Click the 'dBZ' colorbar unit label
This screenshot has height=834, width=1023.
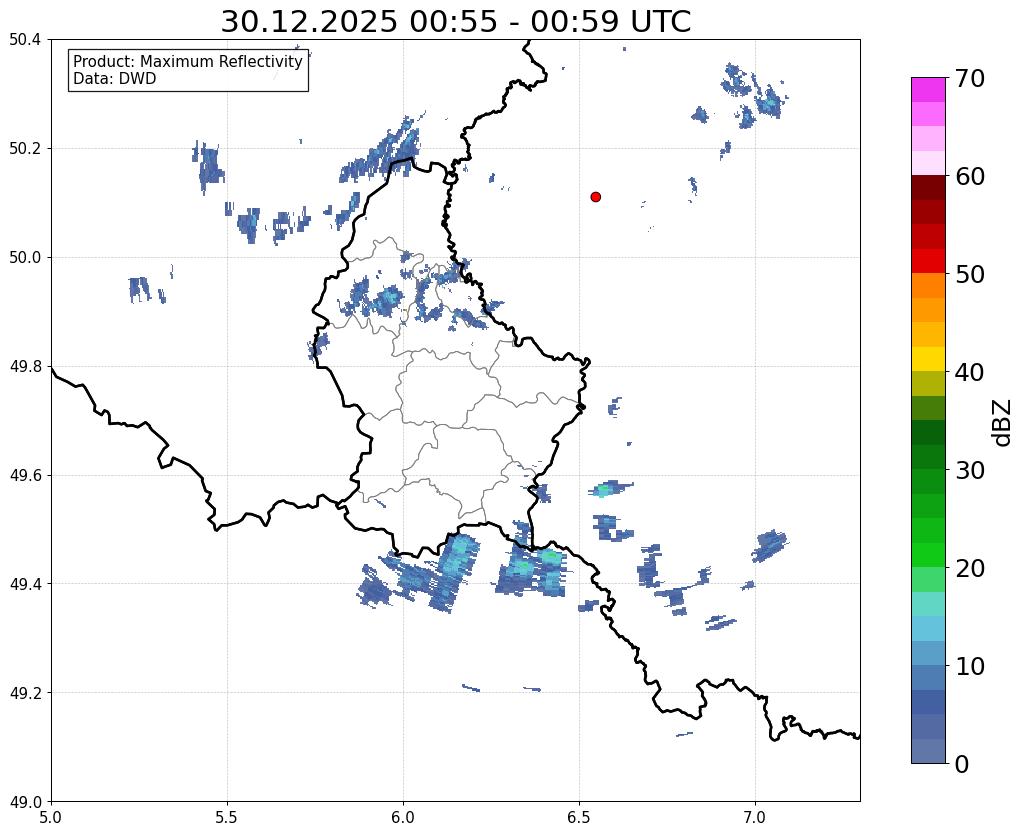pyautogui.click(x=1003, y=423)
